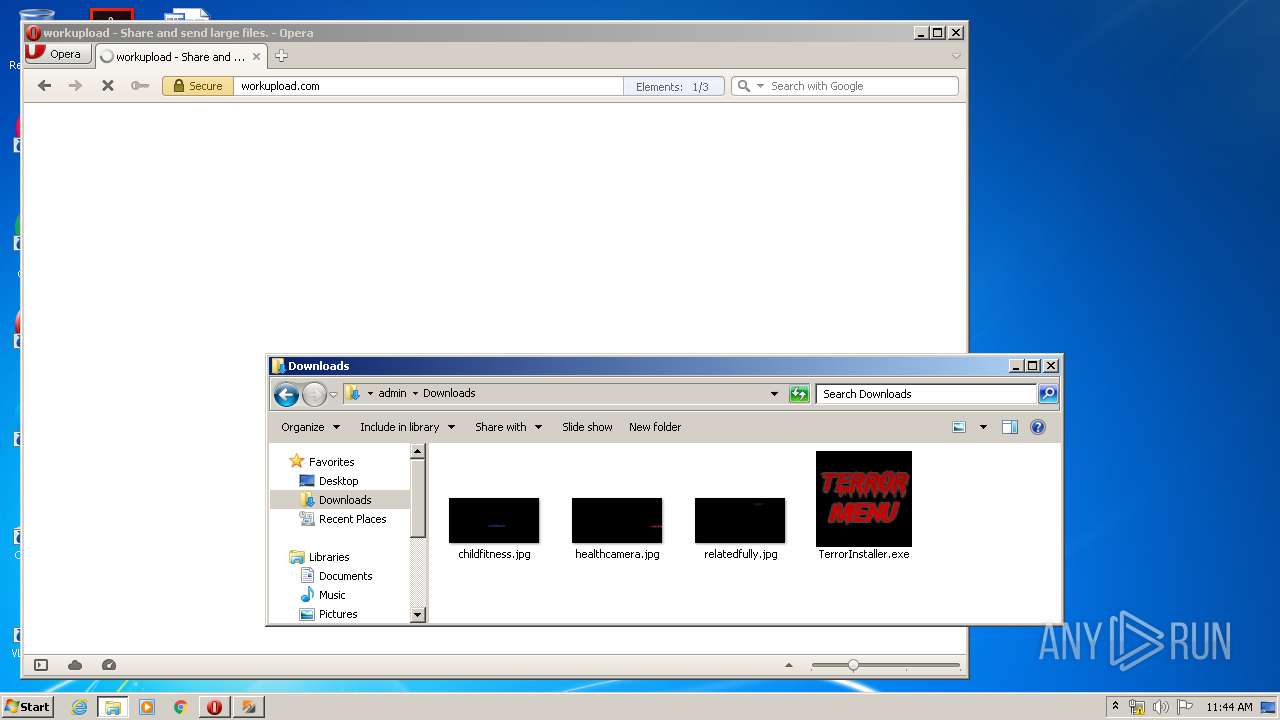1280x720 pixels.
Task: Focus the Search with Google field
Action: point(862,86)
